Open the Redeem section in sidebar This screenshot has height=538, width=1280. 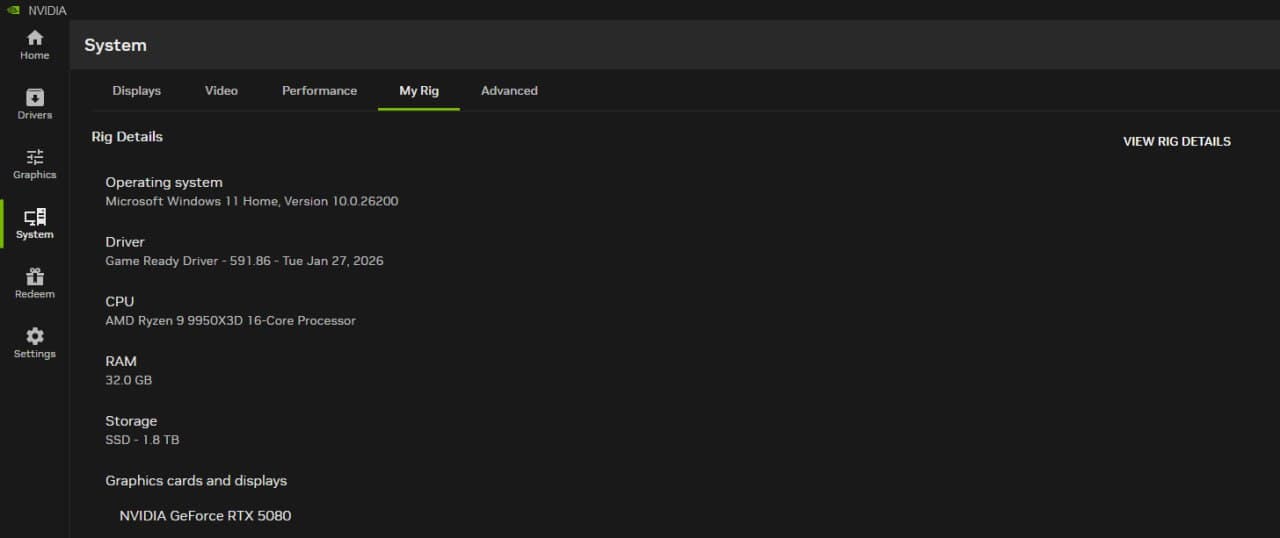34,284
